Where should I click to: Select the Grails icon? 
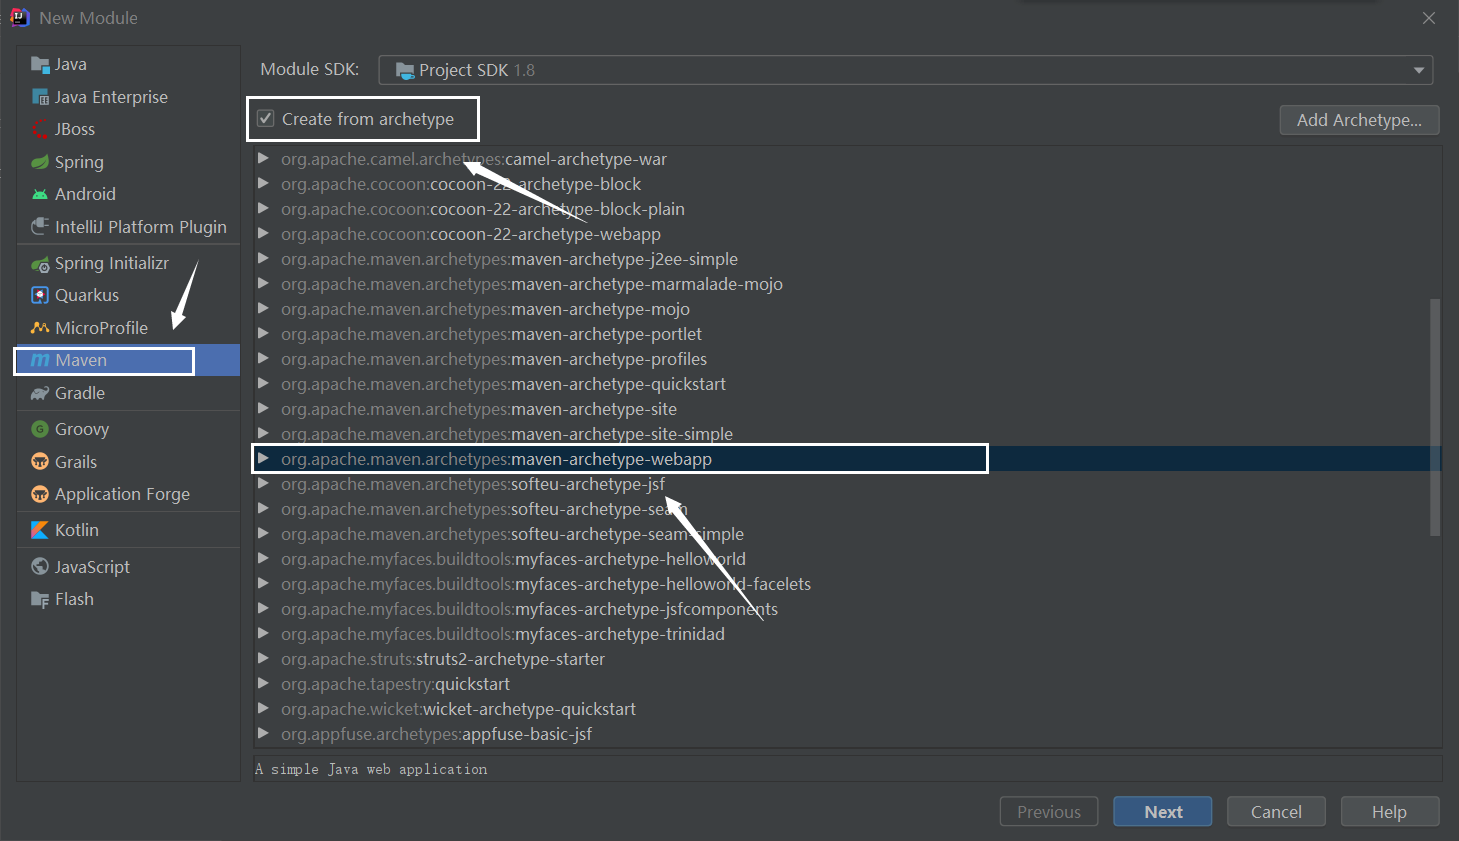click(40, 462)
